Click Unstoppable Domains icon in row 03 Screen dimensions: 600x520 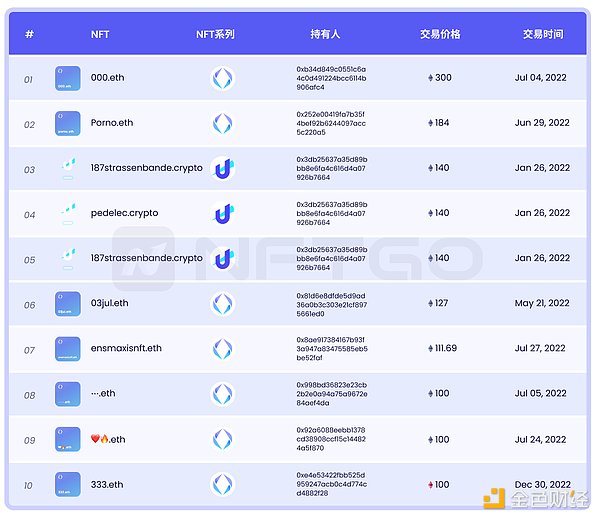pyautogui.click(x=223, y=169)
